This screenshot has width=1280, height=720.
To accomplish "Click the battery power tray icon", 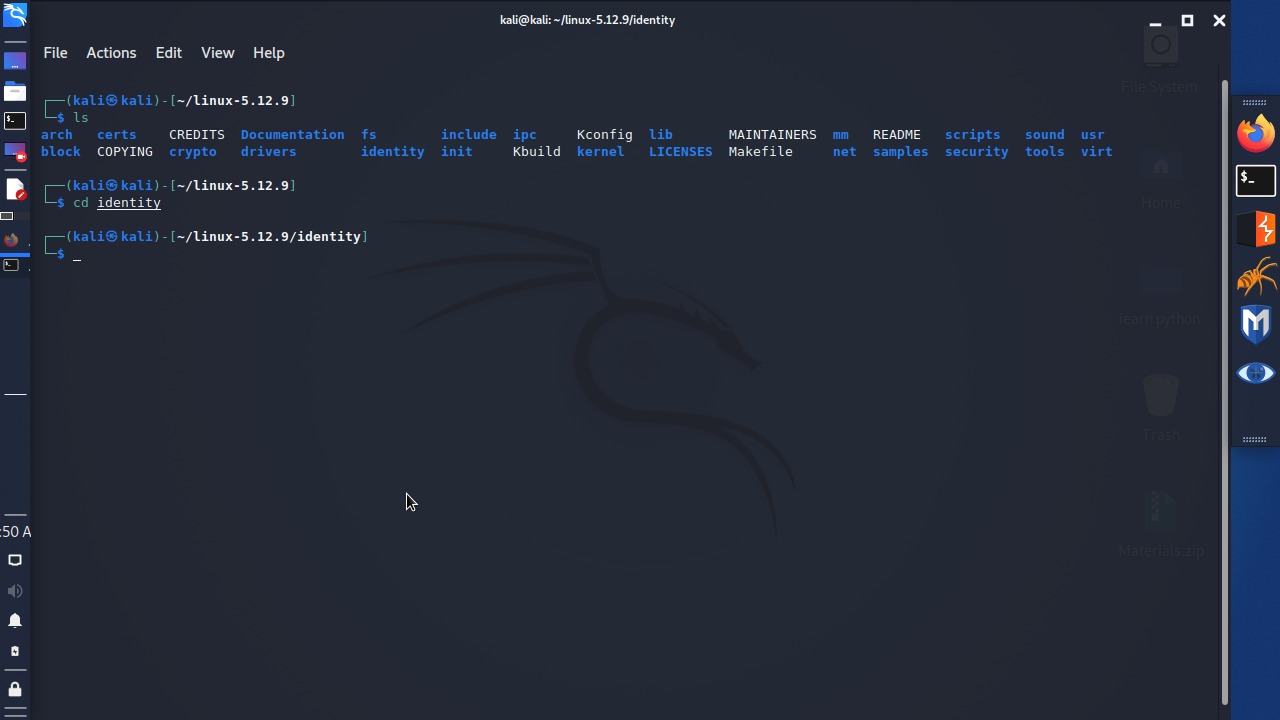I will pos(14,651).
